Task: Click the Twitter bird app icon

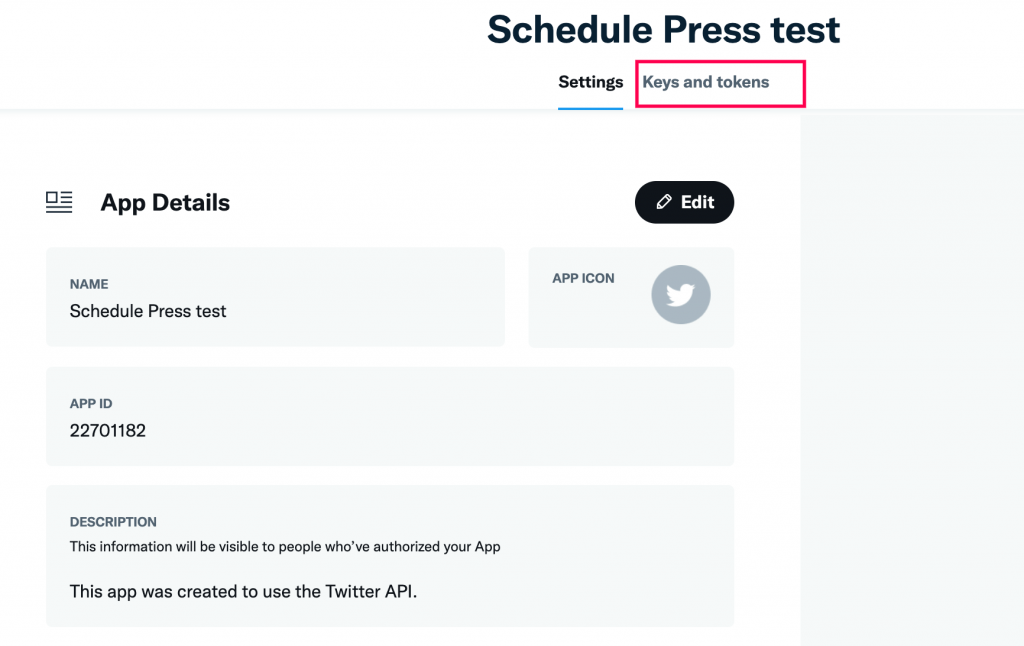Action: (x=680, y=295)
